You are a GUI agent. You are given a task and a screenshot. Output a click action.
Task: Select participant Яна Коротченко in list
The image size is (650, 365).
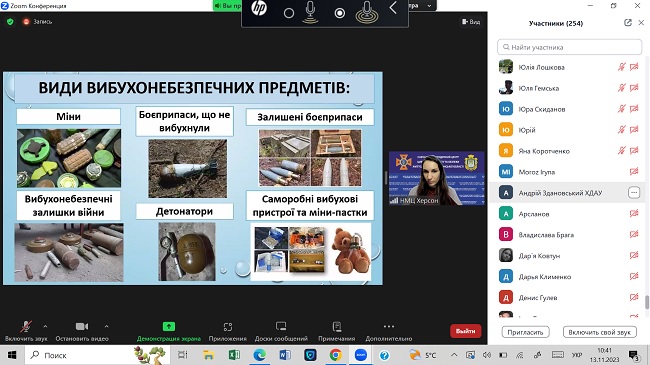point(567,151)
